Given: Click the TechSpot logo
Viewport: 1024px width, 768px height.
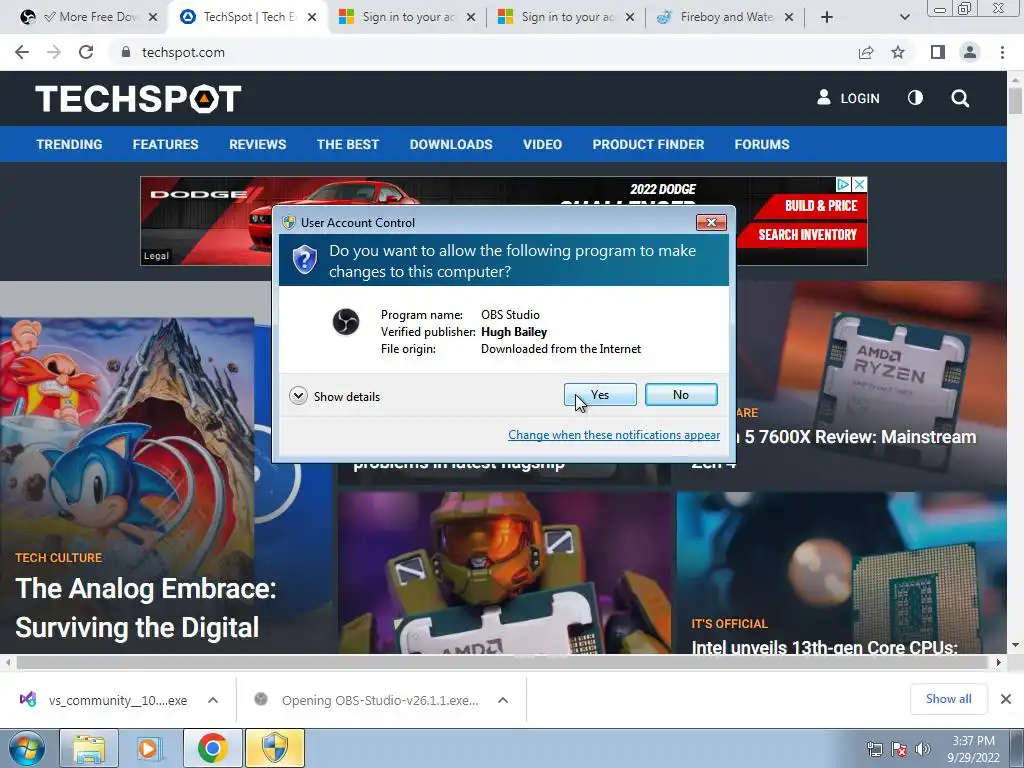Looking at the screenshot, I should point(138,99).
